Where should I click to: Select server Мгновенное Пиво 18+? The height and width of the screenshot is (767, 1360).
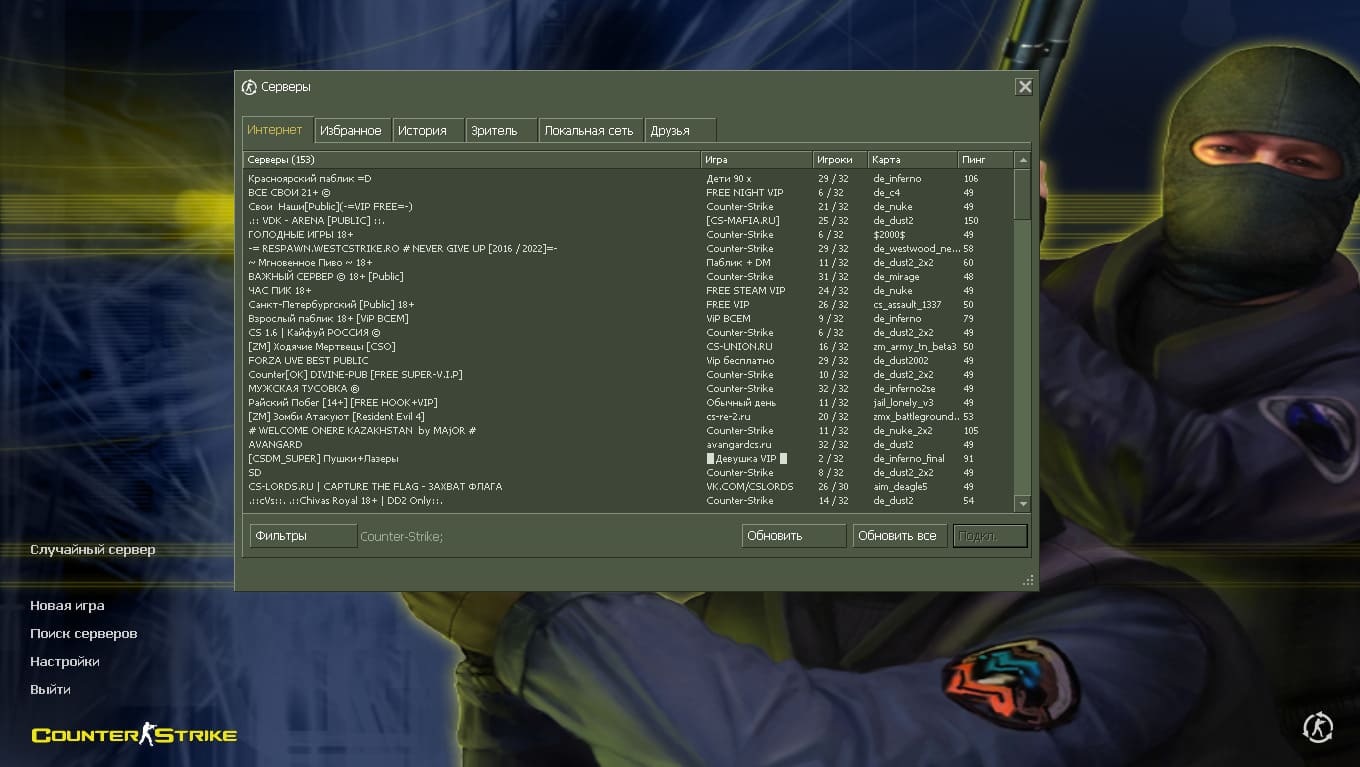(629, 263)
